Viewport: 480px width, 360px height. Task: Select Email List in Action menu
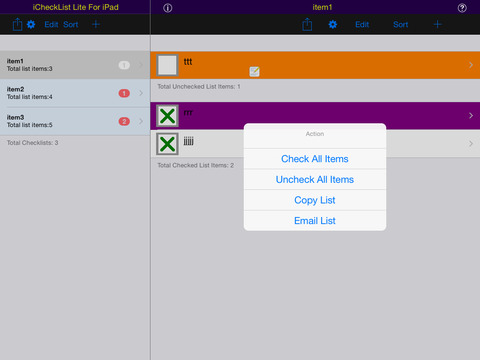coord(315,221)
